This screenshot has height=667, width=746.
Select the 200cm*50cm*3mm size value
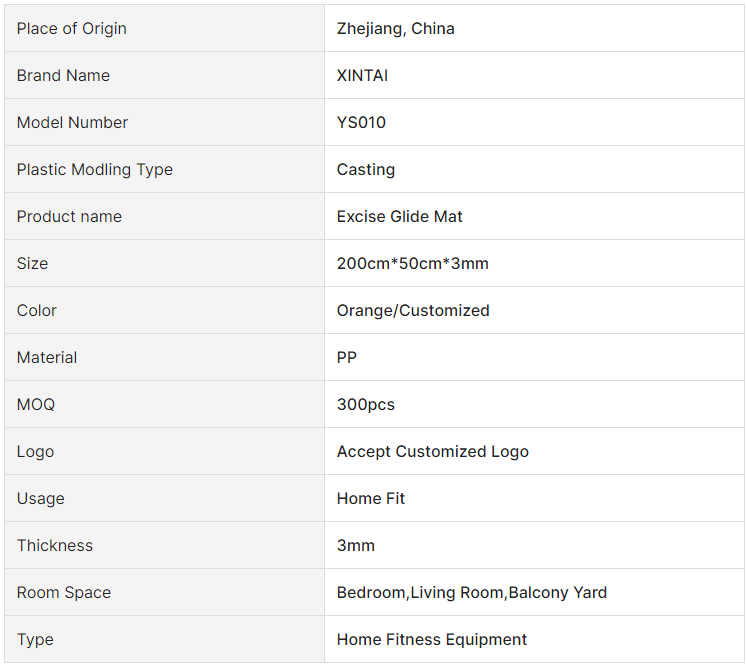[412, 263]
